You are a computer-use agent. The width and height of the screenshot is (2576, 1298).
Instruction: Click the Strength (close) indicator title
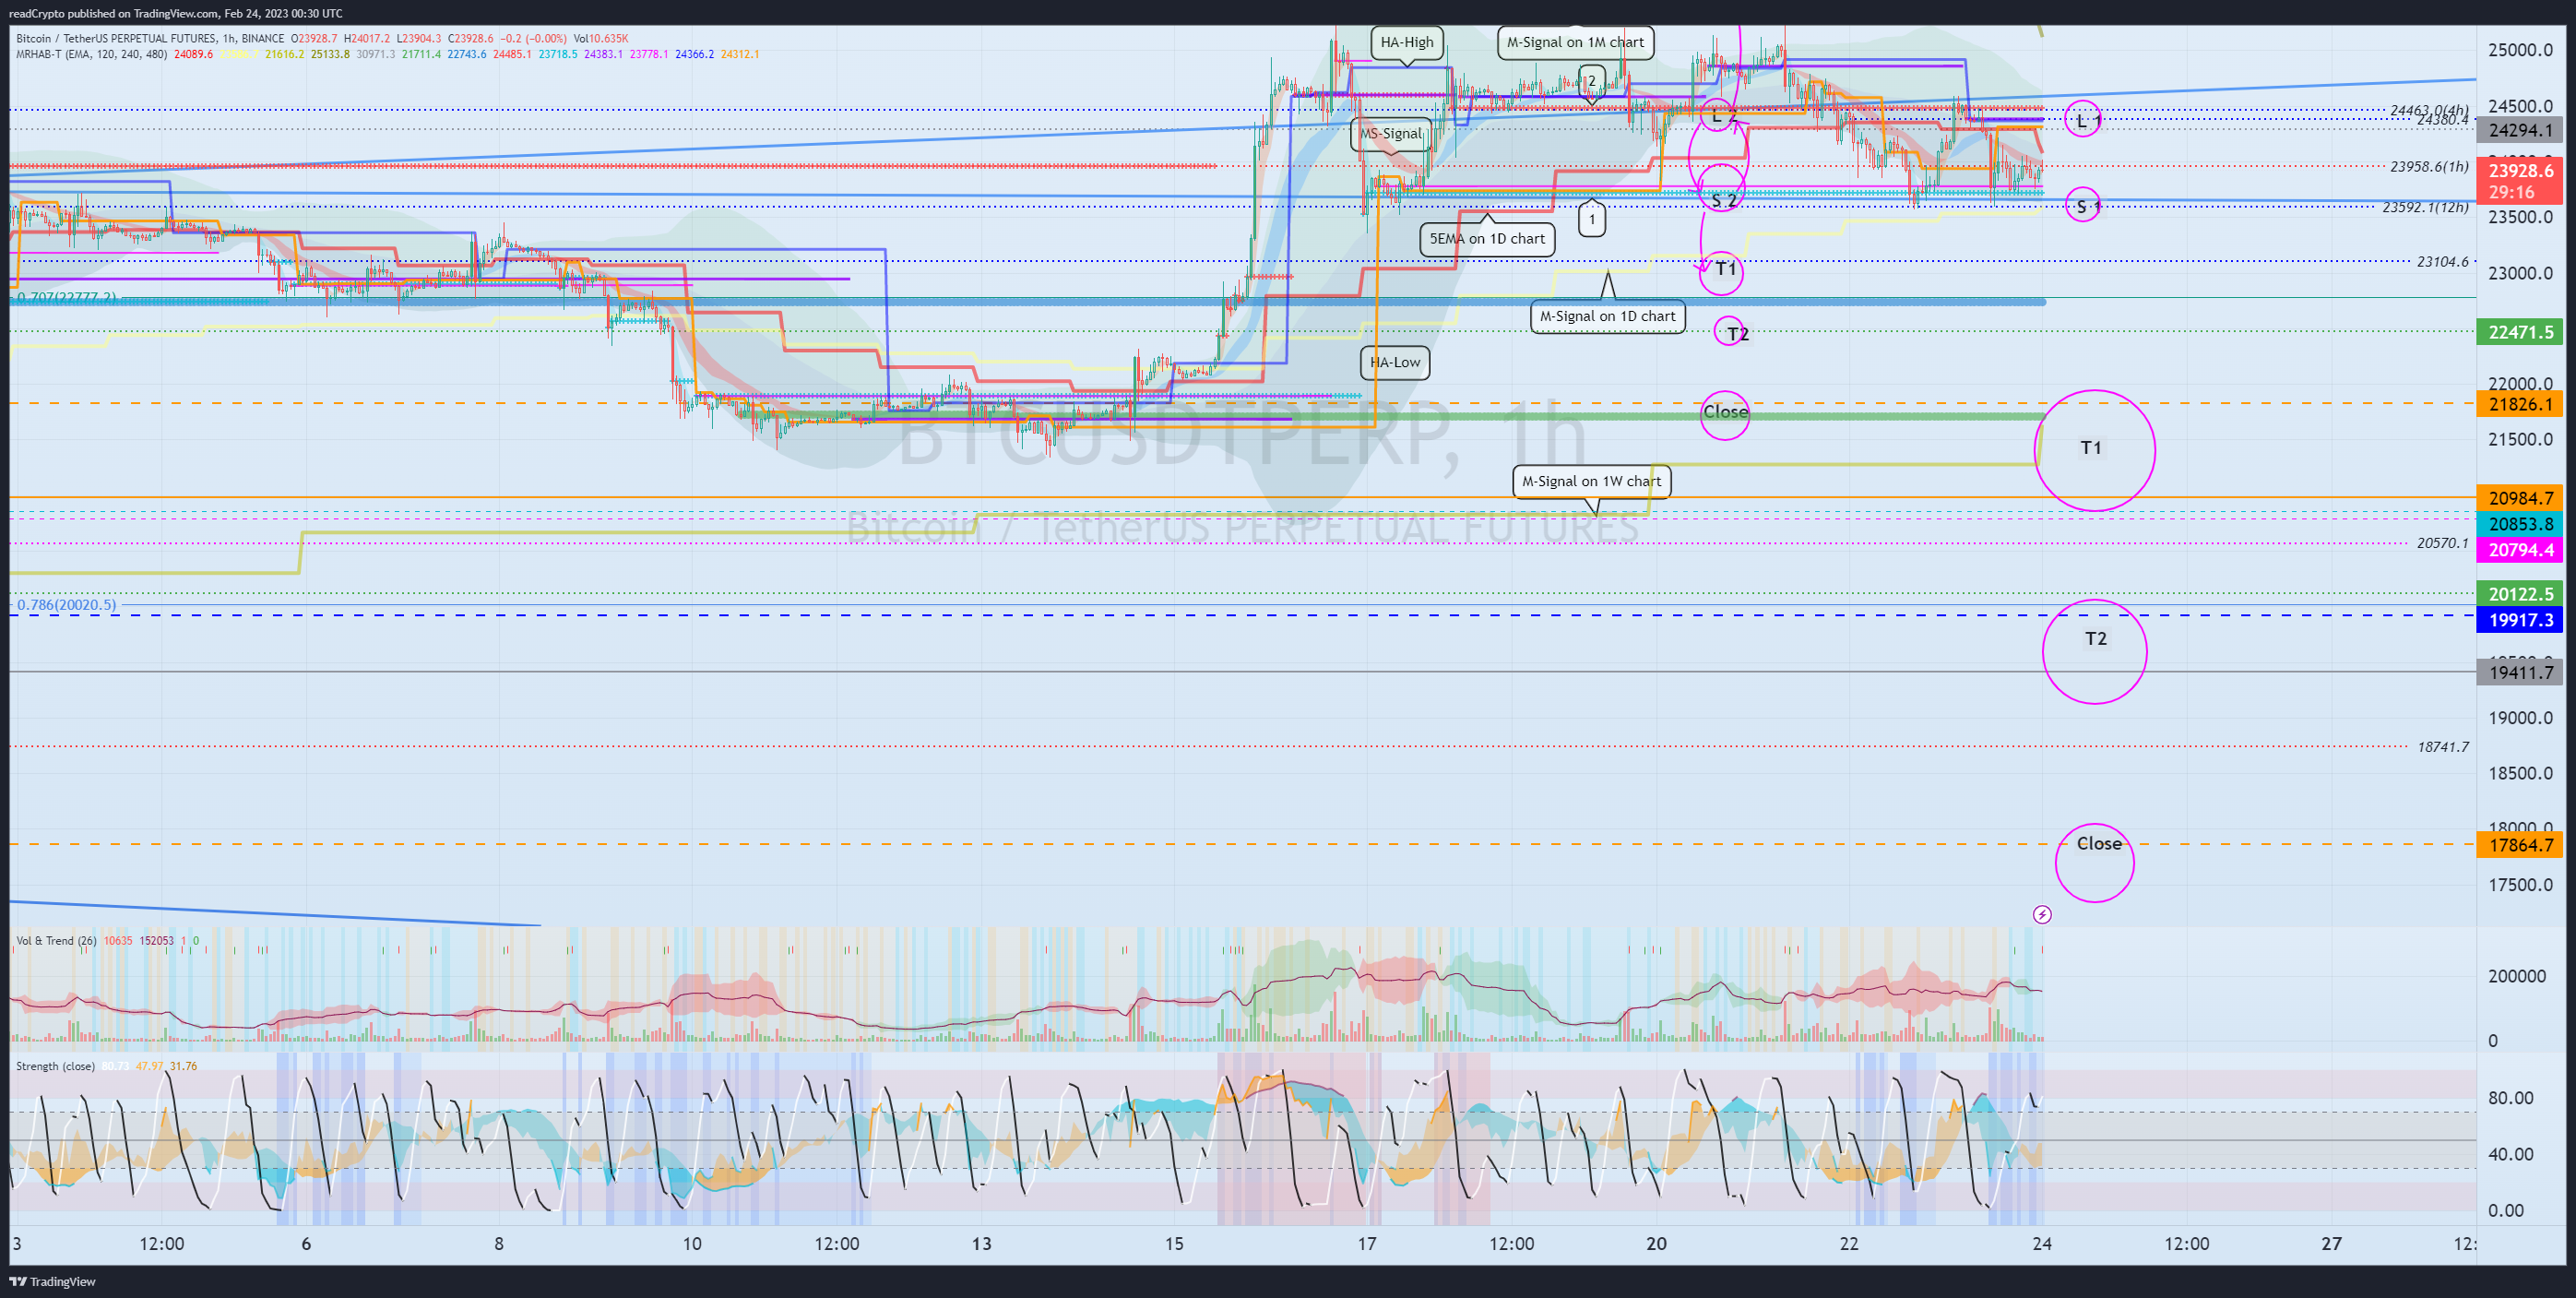coord(55,1066)
